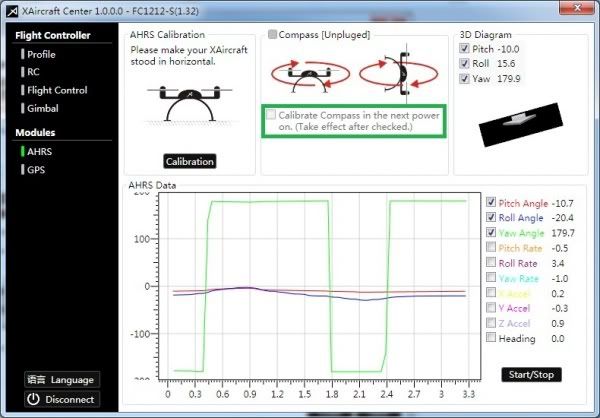Viewport: 600px width, 418px height.
Task: Click the language glyph icon beside Language
Action: coord(36,380)
